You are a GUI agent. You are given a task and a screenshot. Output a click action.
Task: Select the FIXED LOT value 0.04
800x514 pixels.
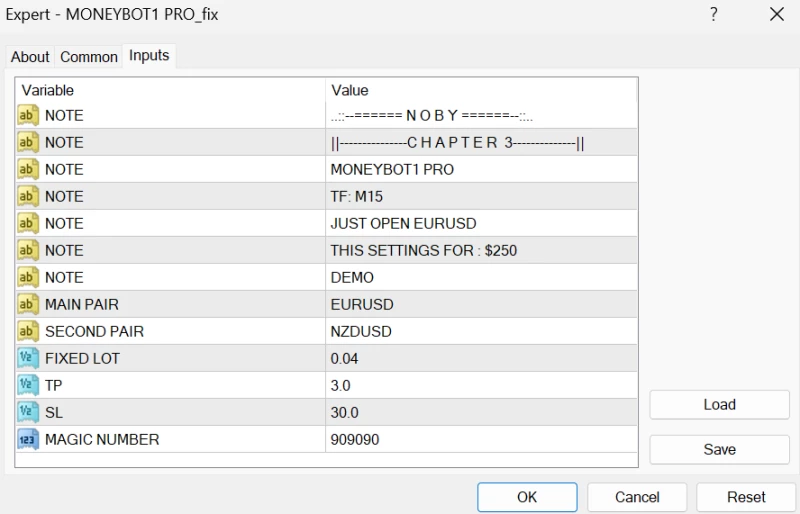(x=345, y=358)
